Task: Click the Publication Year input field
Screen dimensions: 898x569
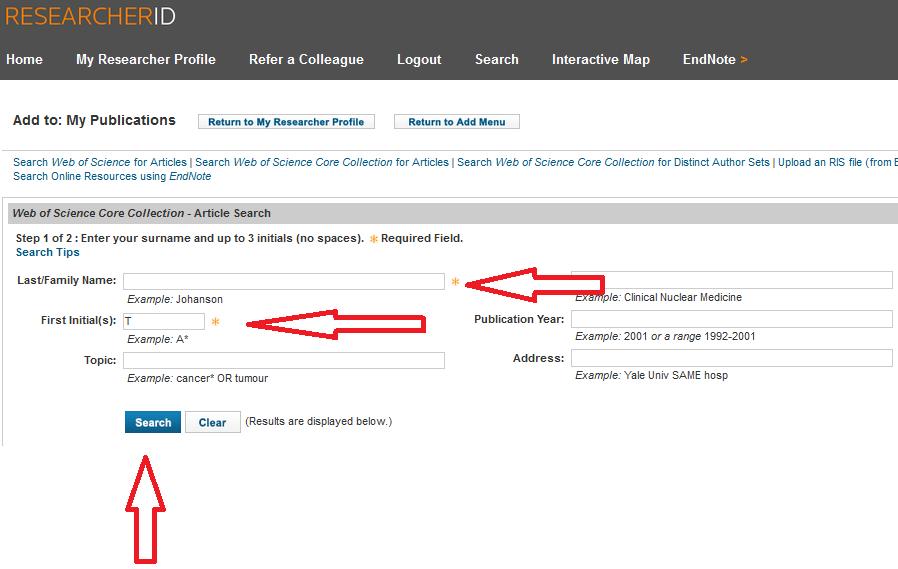Action: [732, 319]
